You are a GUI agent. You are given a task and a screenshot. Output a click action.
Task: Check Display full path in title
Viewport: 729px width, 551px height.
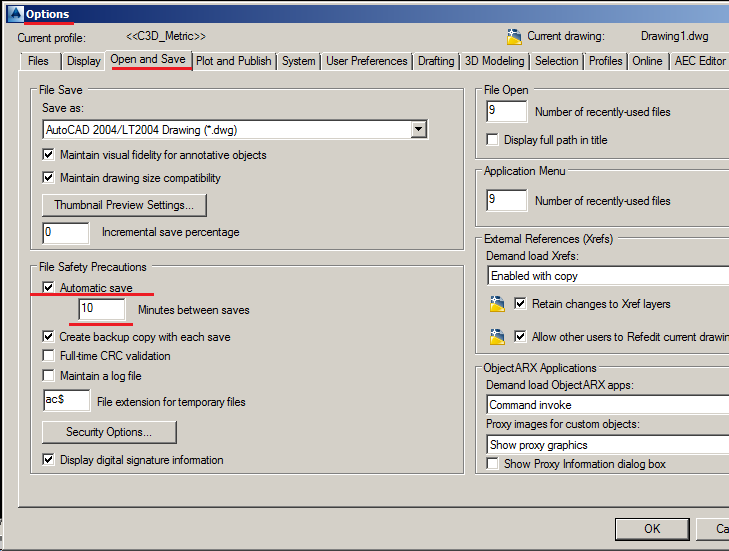pos(492,139)
